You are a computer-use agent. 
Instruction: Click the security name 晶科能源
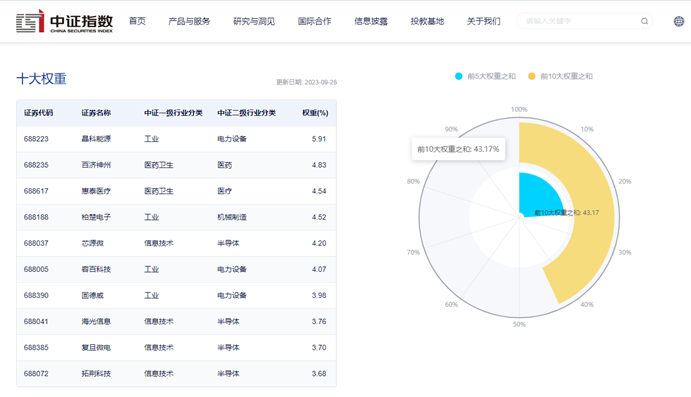point(96,139)
